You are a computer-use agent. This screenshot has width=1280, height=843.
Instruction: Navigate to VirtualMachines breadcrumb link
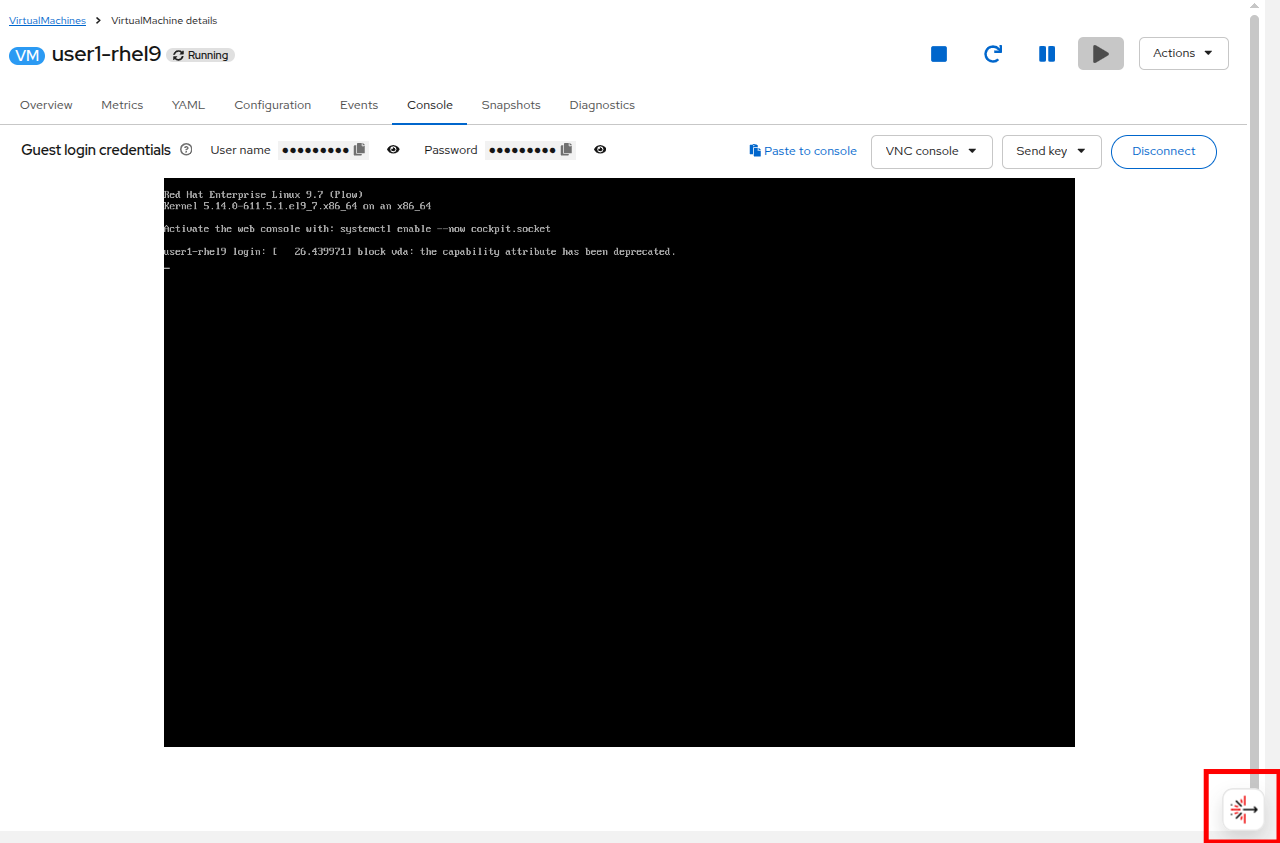[47, 21]
